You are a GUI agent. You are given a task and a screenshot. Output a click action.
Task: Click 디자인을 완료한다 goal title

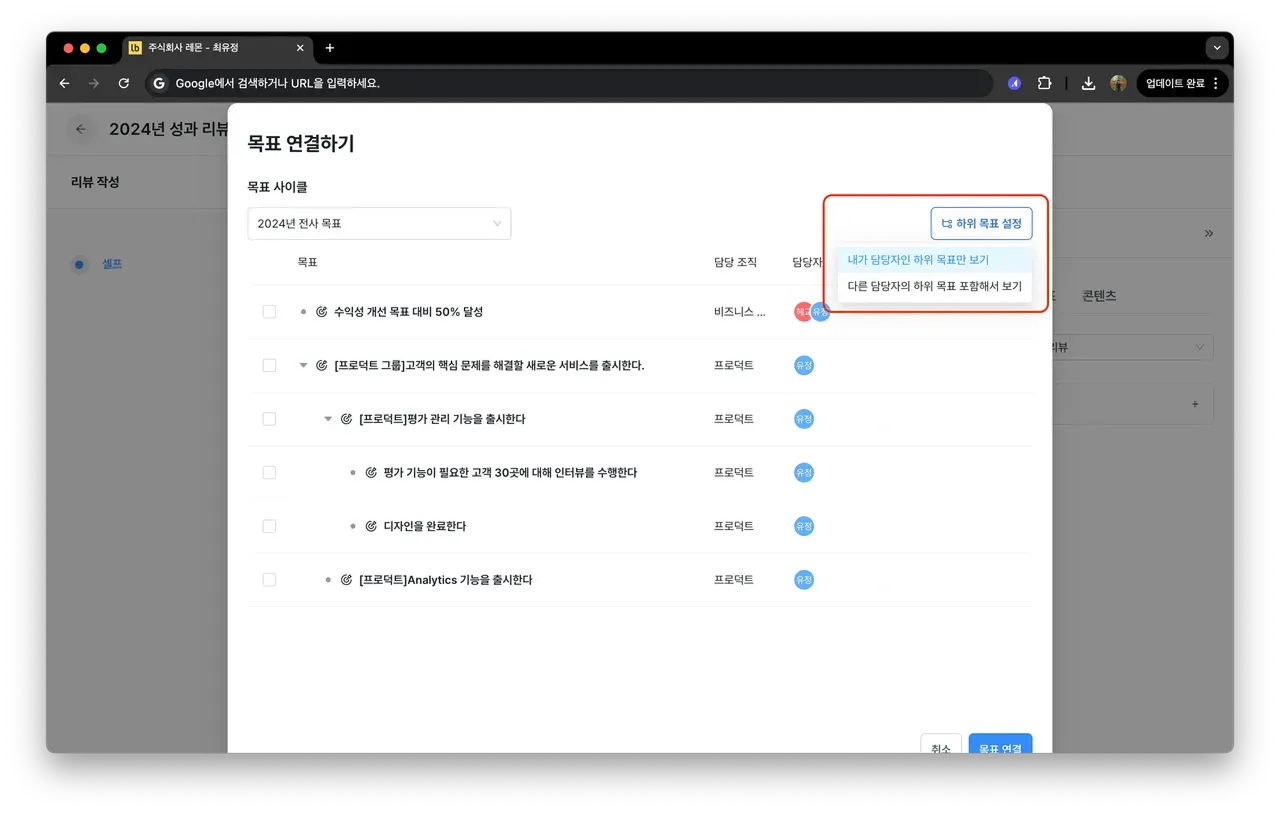point(425,526)
